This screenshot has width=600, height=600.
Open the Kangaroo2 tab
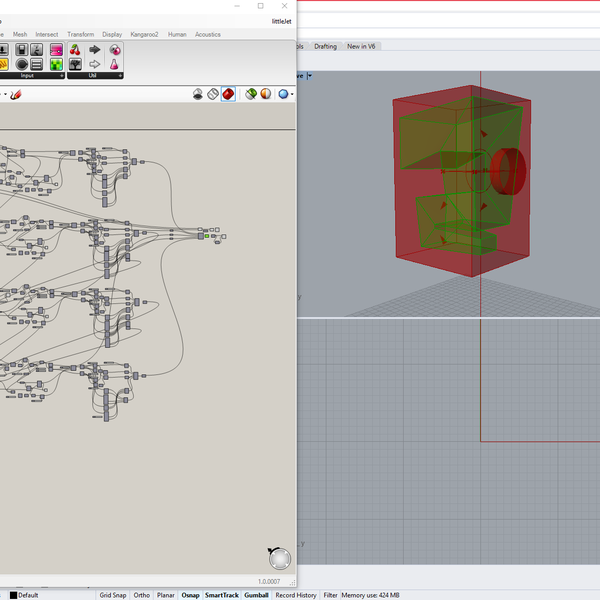click(x=144, y=34)
